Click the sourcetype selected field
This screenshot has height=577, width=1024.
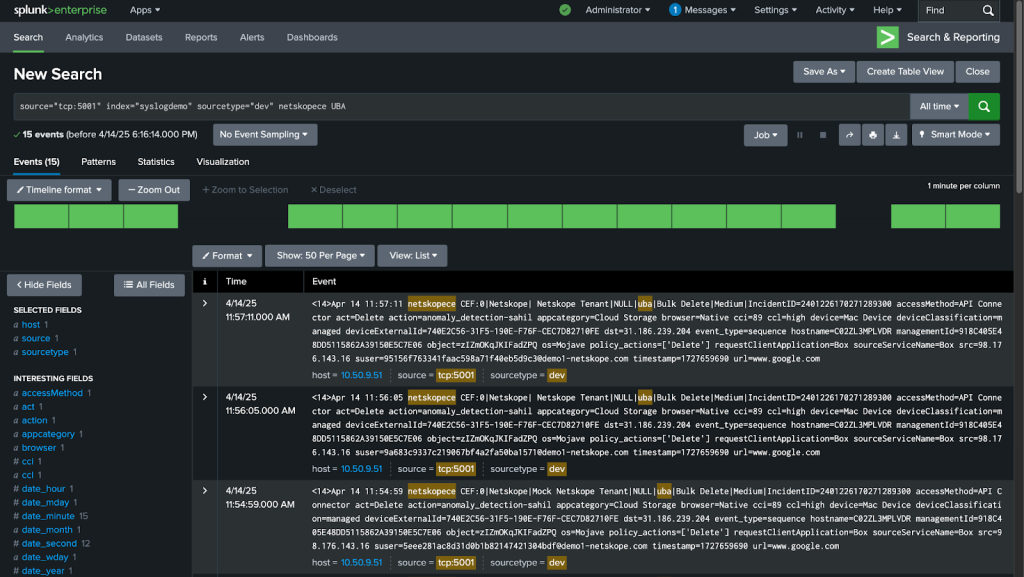(x=45, y=352)
